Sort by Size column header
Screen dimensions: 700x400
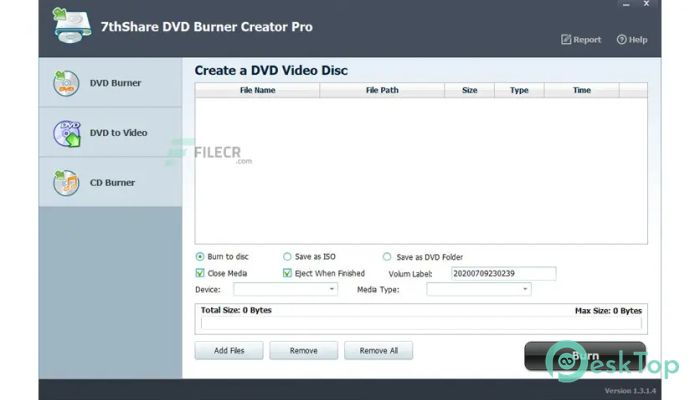tap(470, 90)
